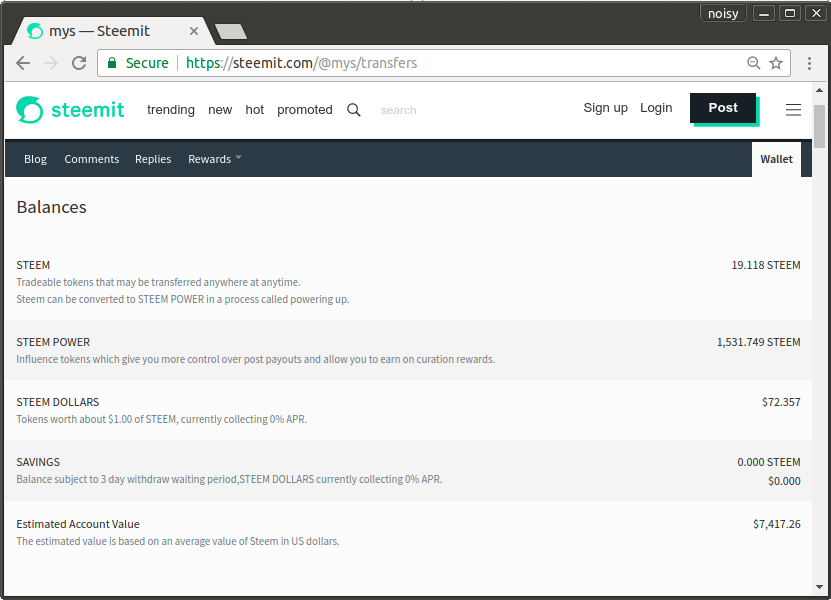Maximize the browser window
Screen dimensions: 831x600
click(x=790, y=13)
